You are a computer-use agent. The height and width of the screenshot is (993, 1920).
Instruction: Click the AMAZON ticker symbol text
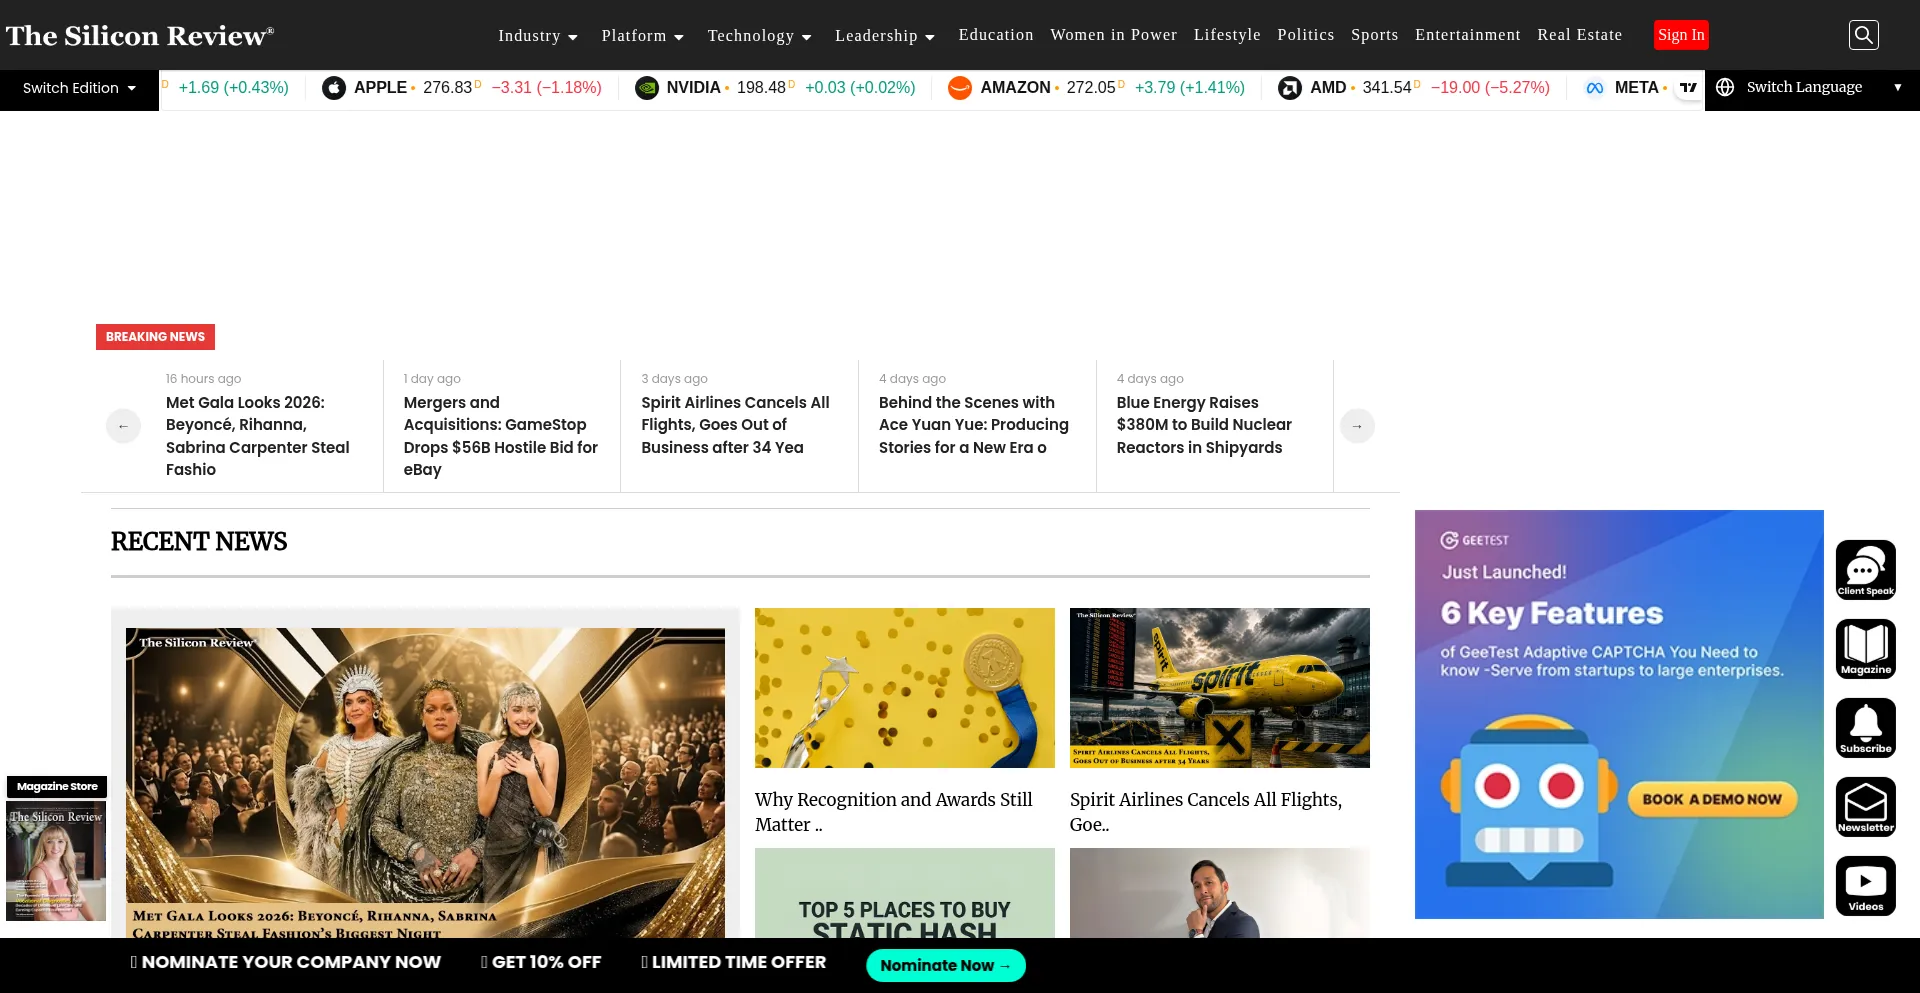click(1015, 88)
